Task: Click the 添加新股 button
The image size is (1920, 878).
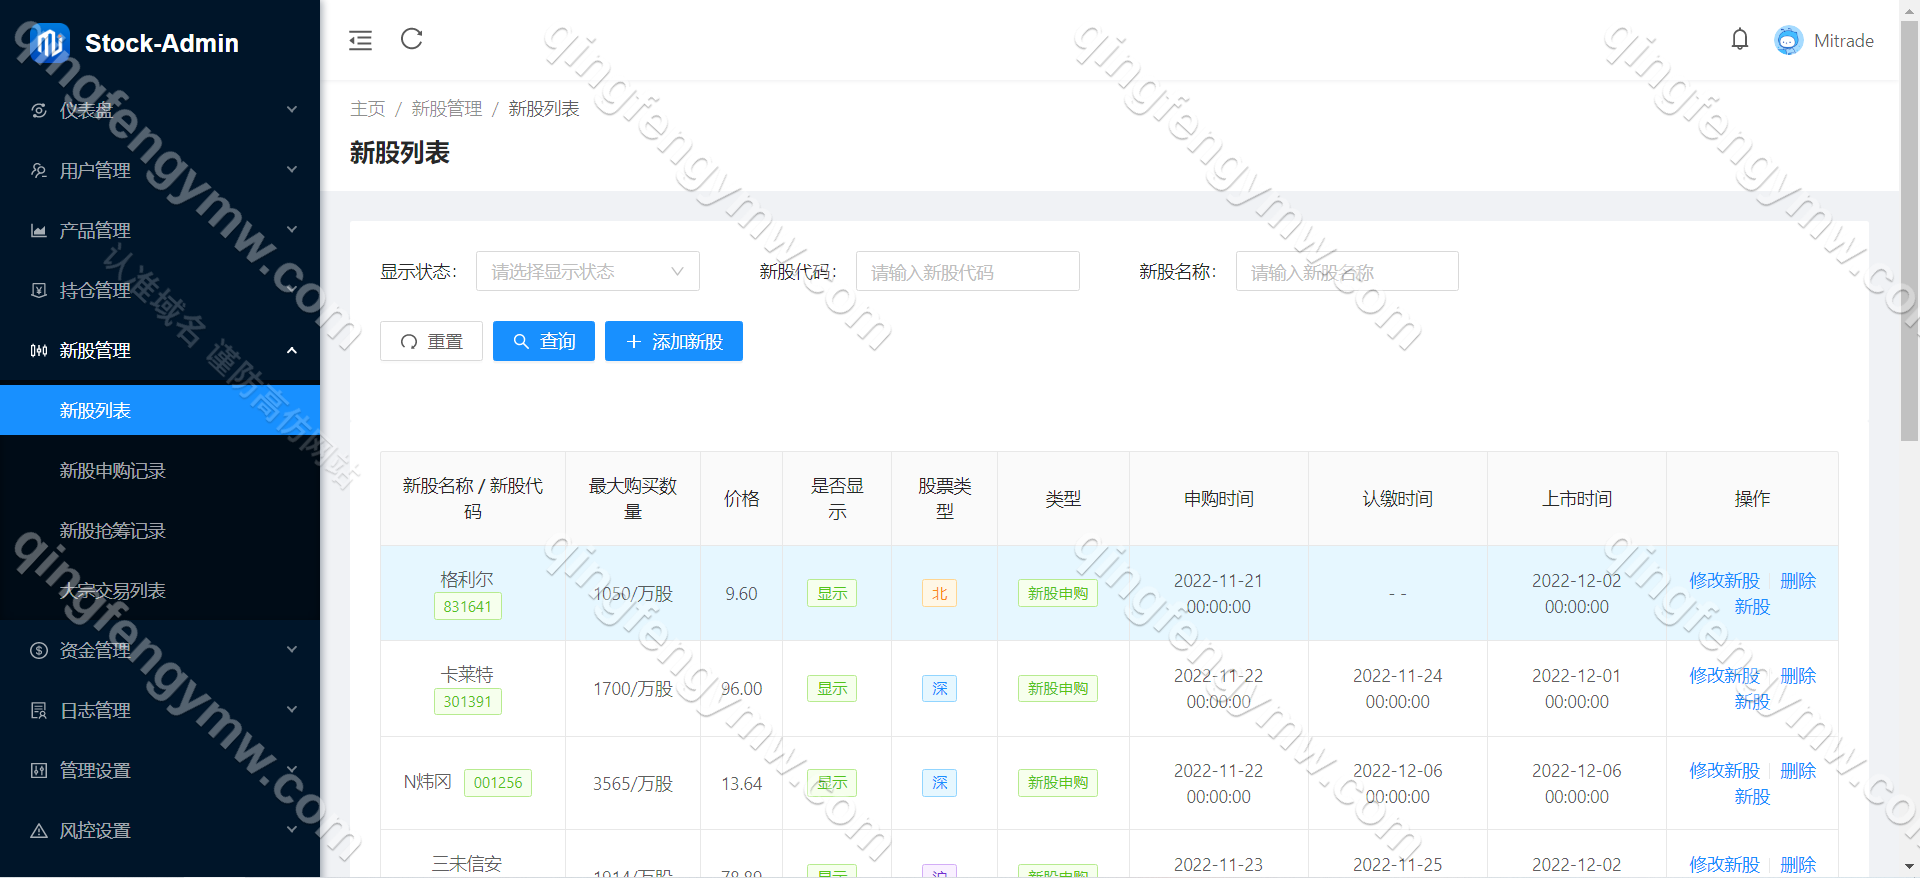Action: coord(673,341)
